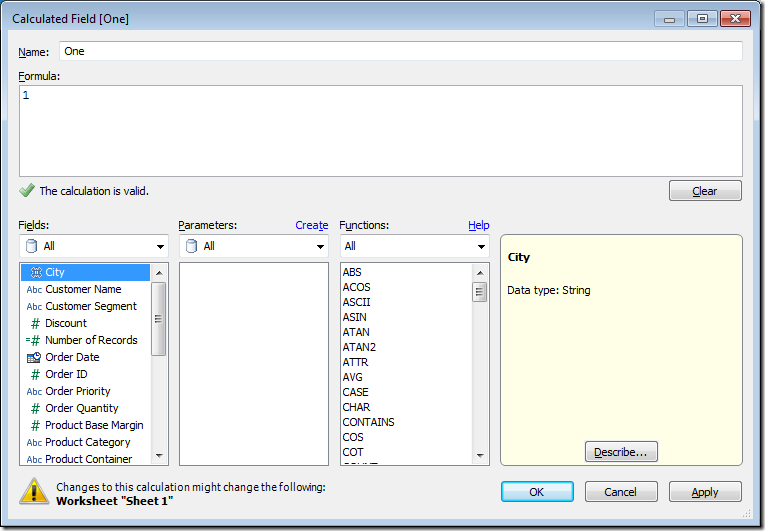
Task: Maximize the Calculated Field dialog
Action: pos(702,19)
